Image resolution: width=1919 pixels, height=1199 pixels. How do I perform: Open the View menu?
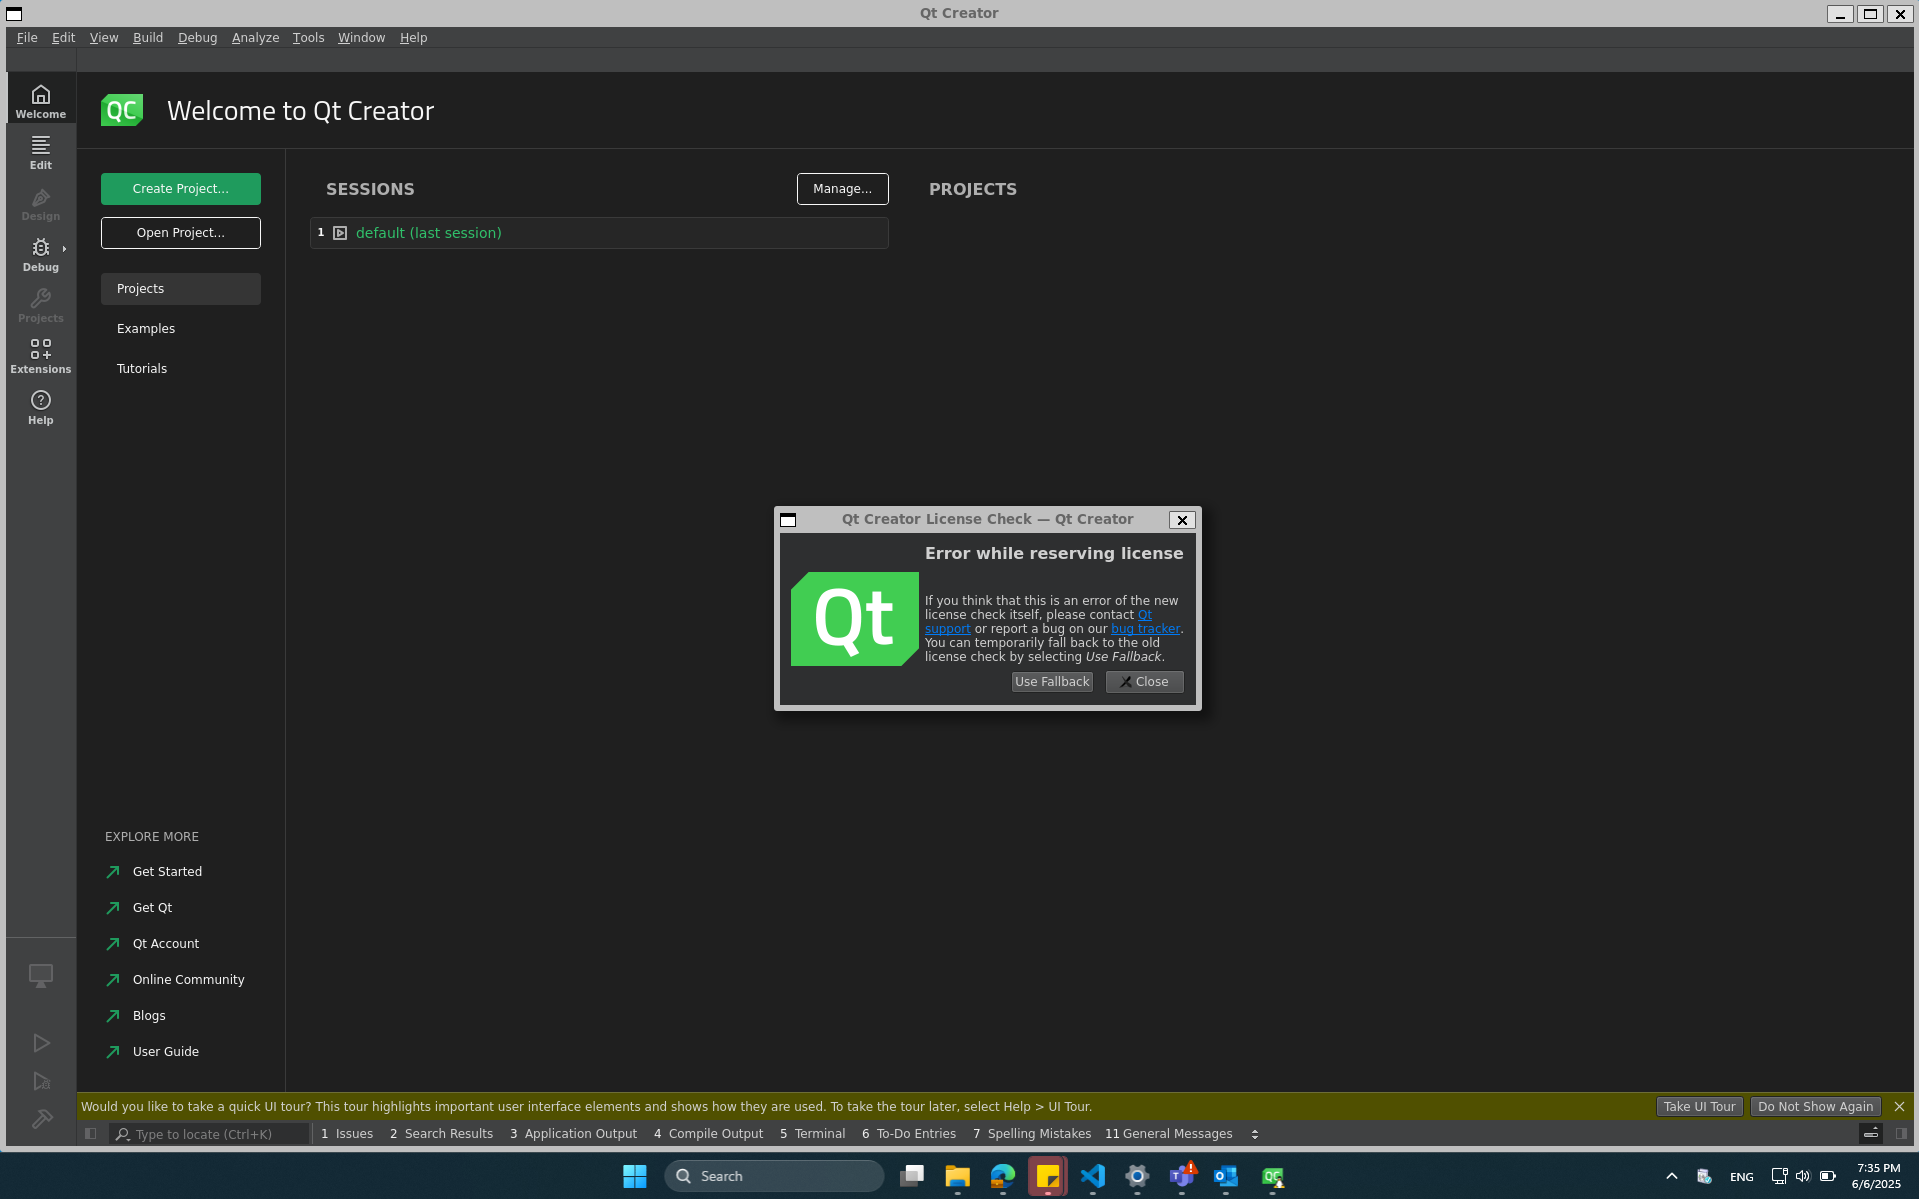pos(104,38)
